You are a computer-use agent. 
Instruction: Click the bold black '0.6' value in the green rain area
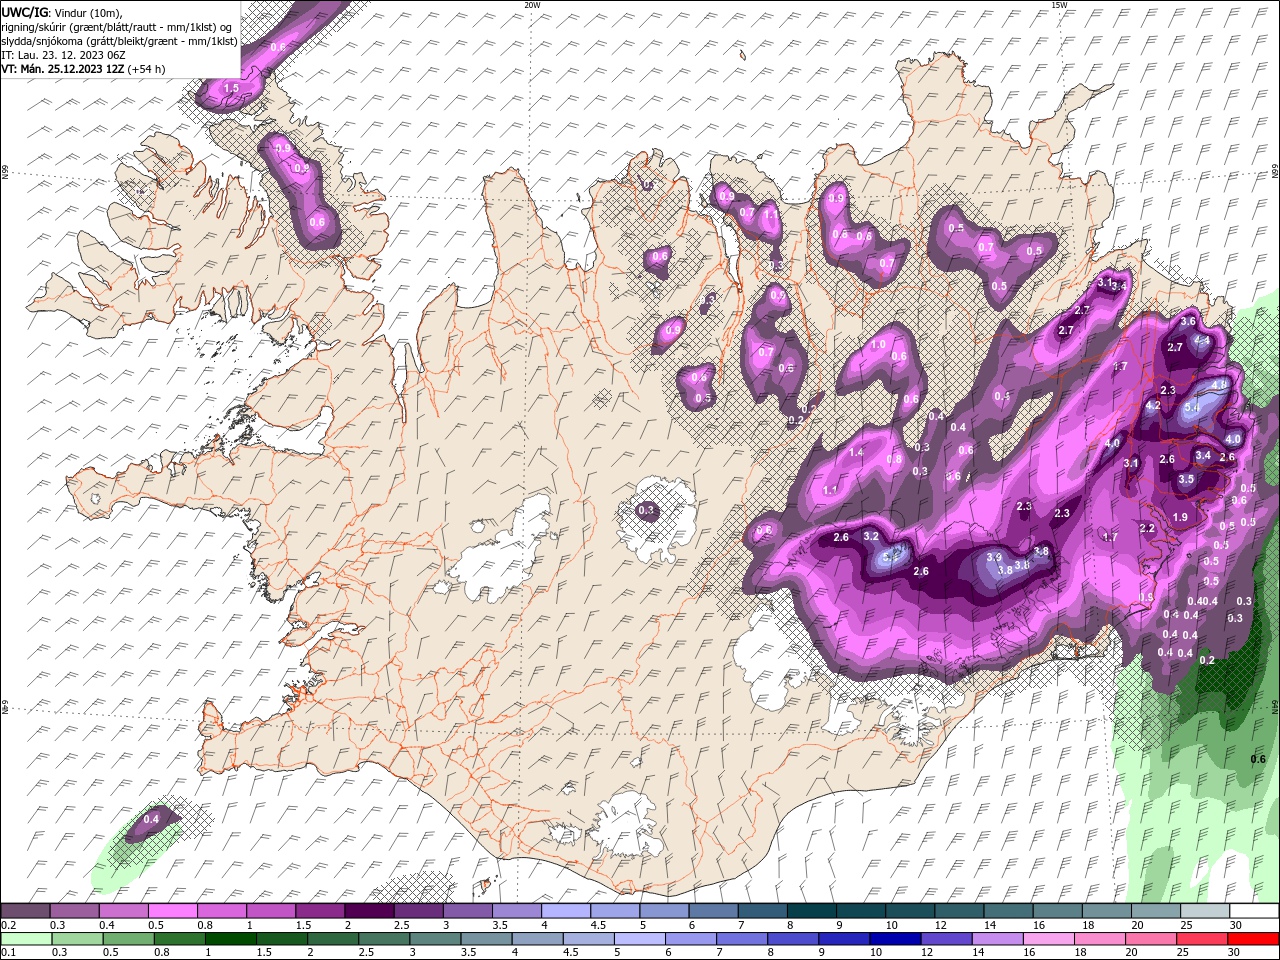click(1258, 760)
